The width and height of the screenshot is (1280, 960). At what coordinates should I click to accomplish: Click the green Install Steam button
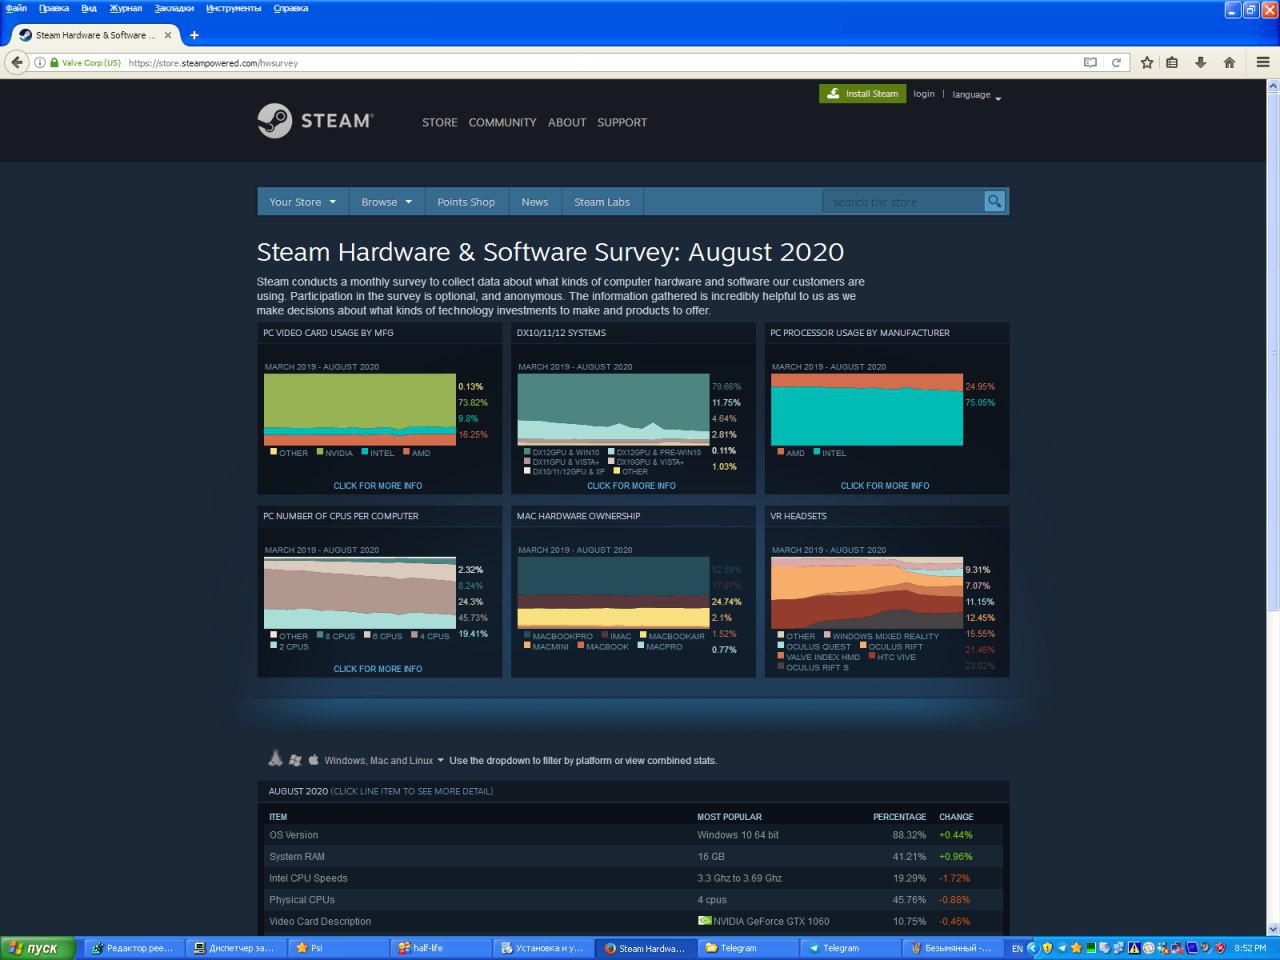coord(862,94)
